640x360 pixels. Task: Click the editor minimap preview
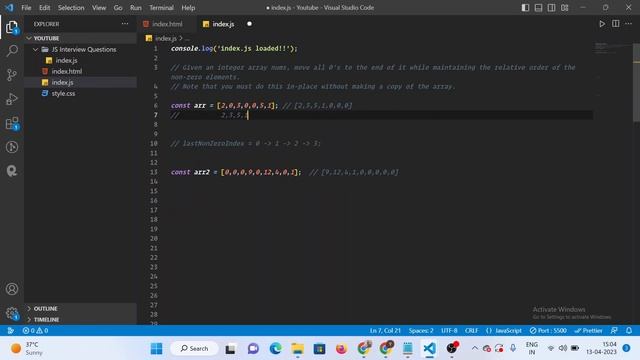click(x=612, y=49)
